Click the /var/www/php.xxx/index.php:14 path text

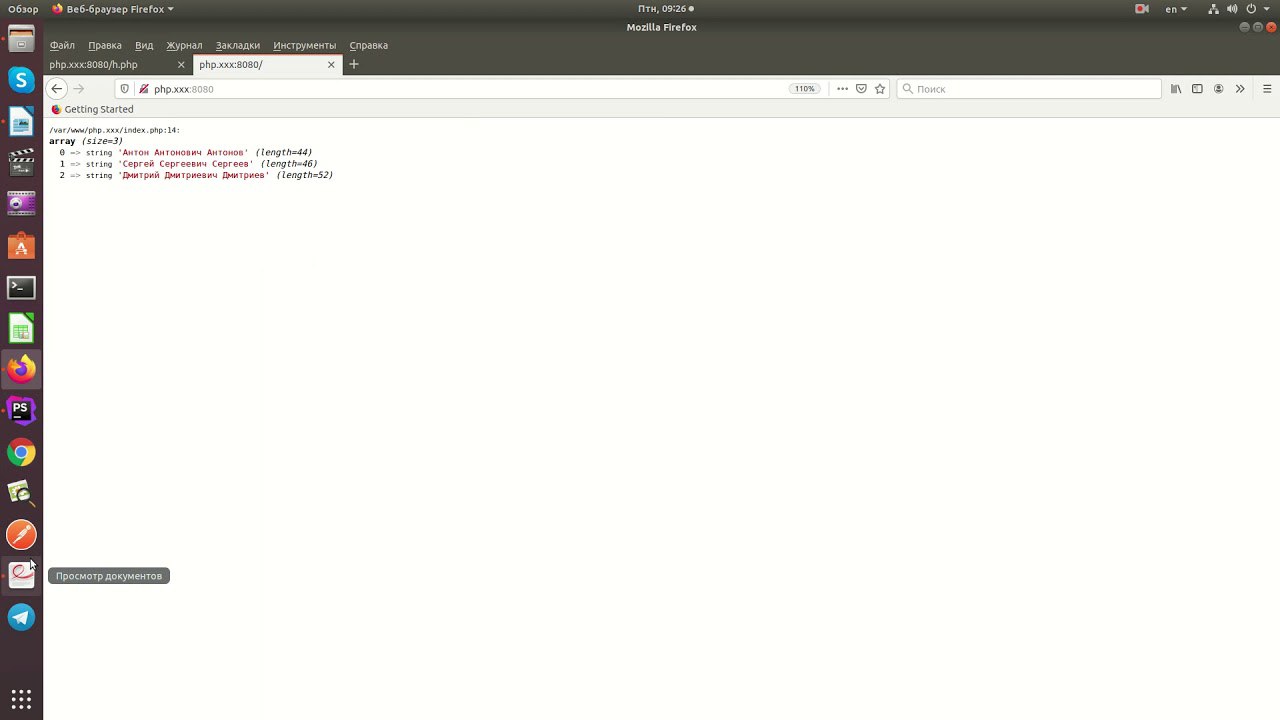[x=114, y=130]
